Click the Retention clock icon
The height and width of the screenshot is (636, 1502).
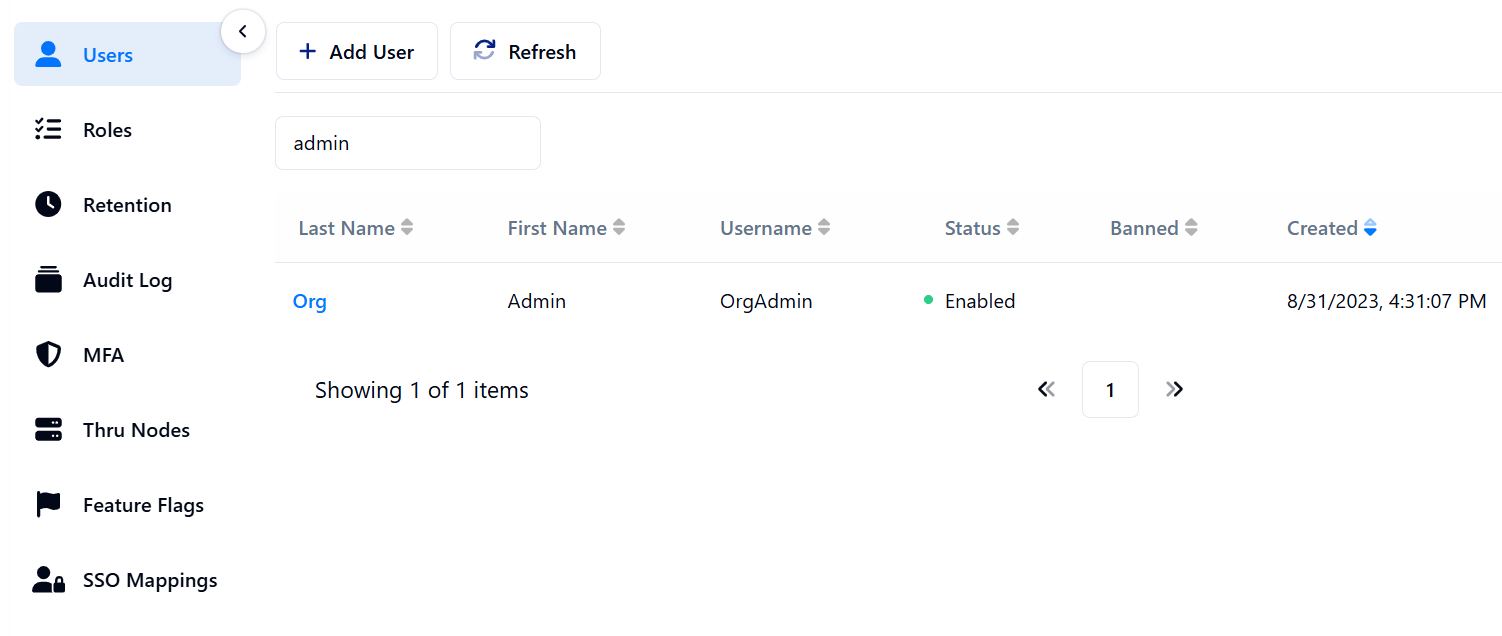tap(48, 205)
